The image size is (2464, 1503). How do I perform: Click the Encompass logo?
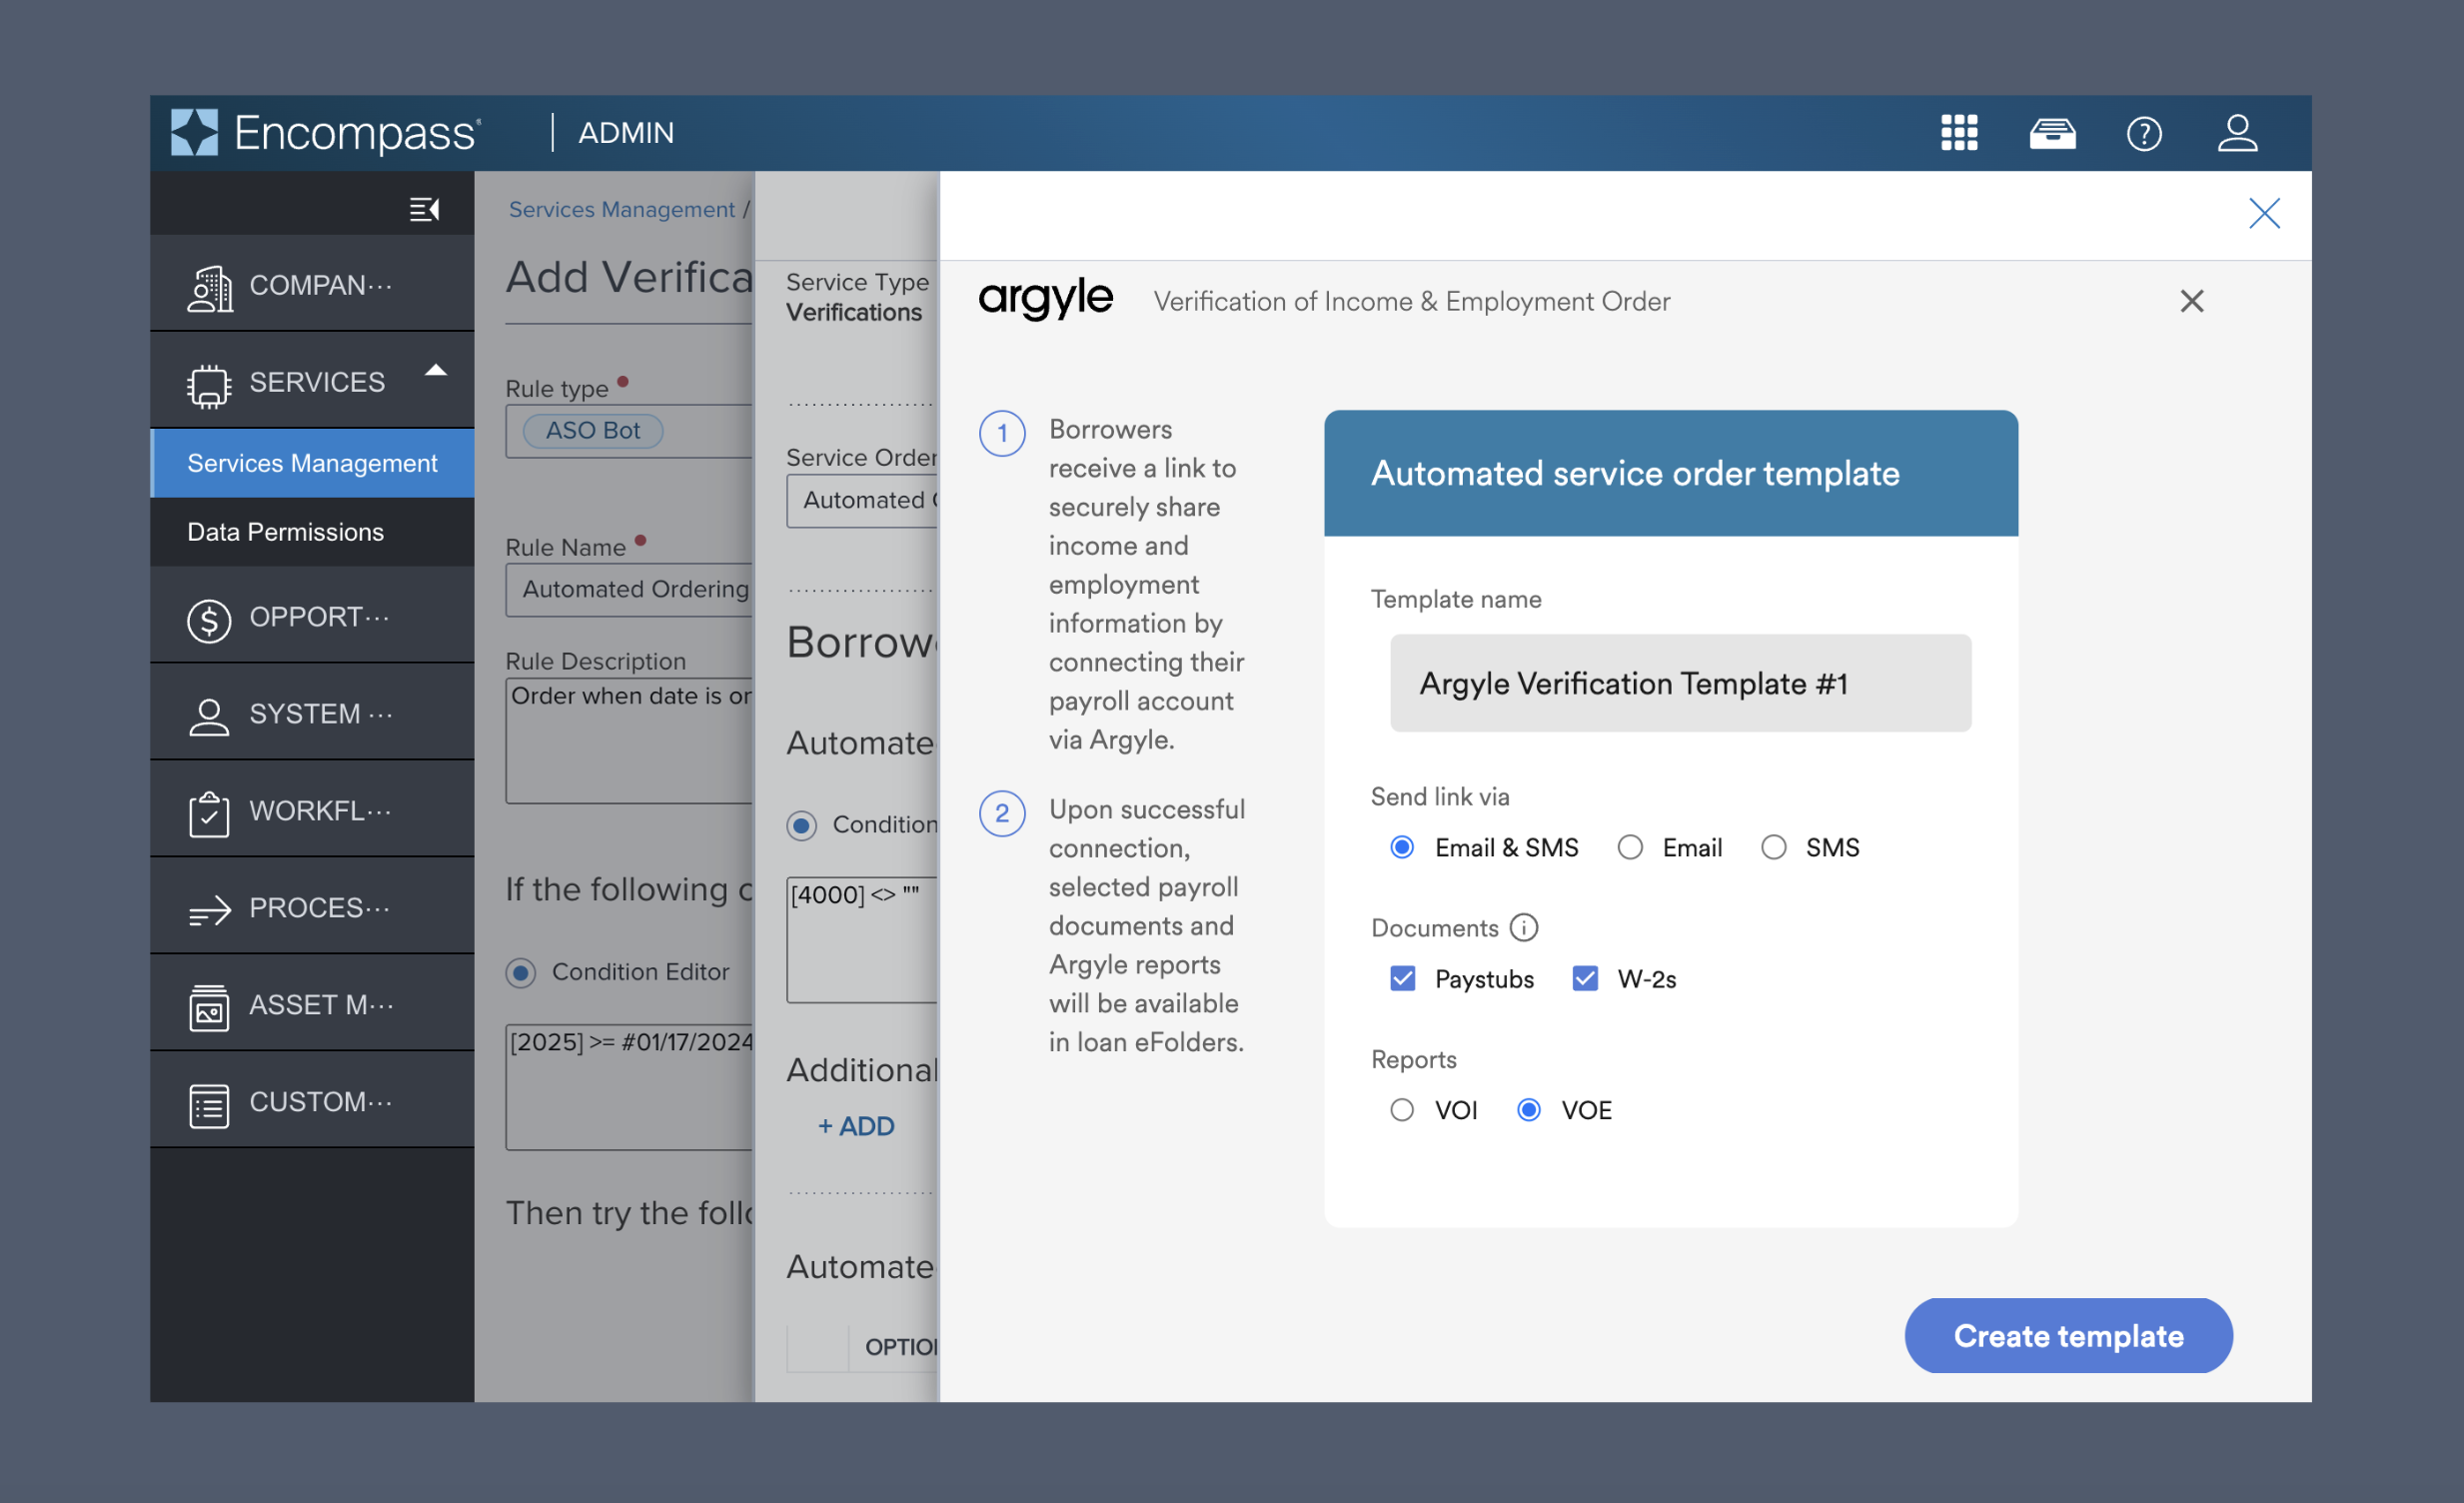click(x=326, y=132)
